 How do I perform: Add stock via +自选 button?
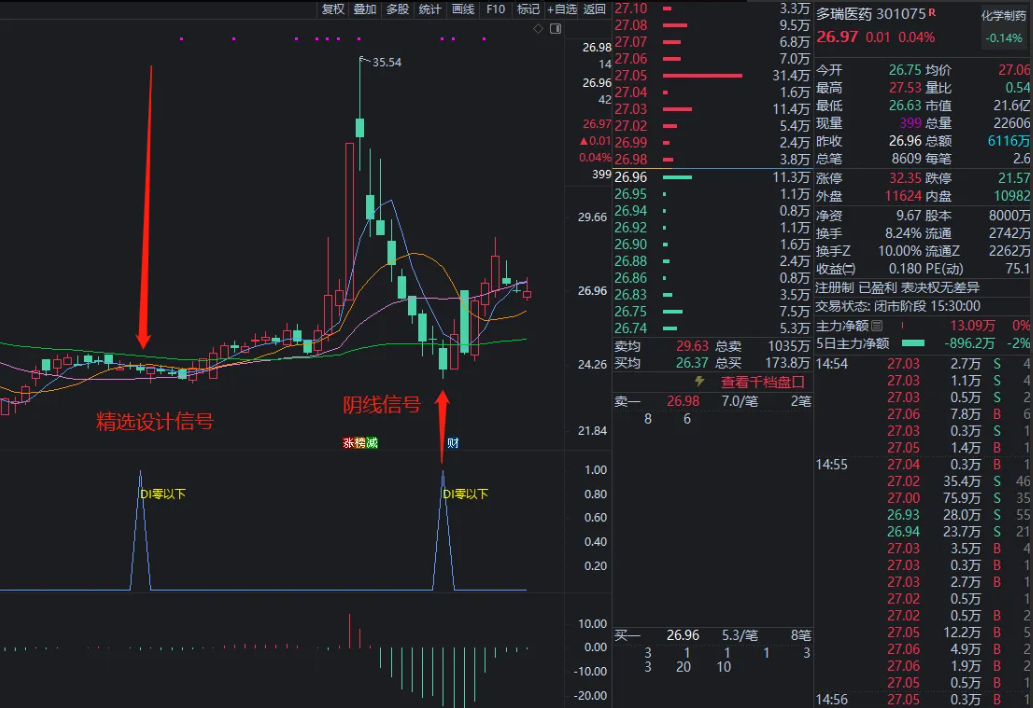pyautogui.click(x=561, y=9)
